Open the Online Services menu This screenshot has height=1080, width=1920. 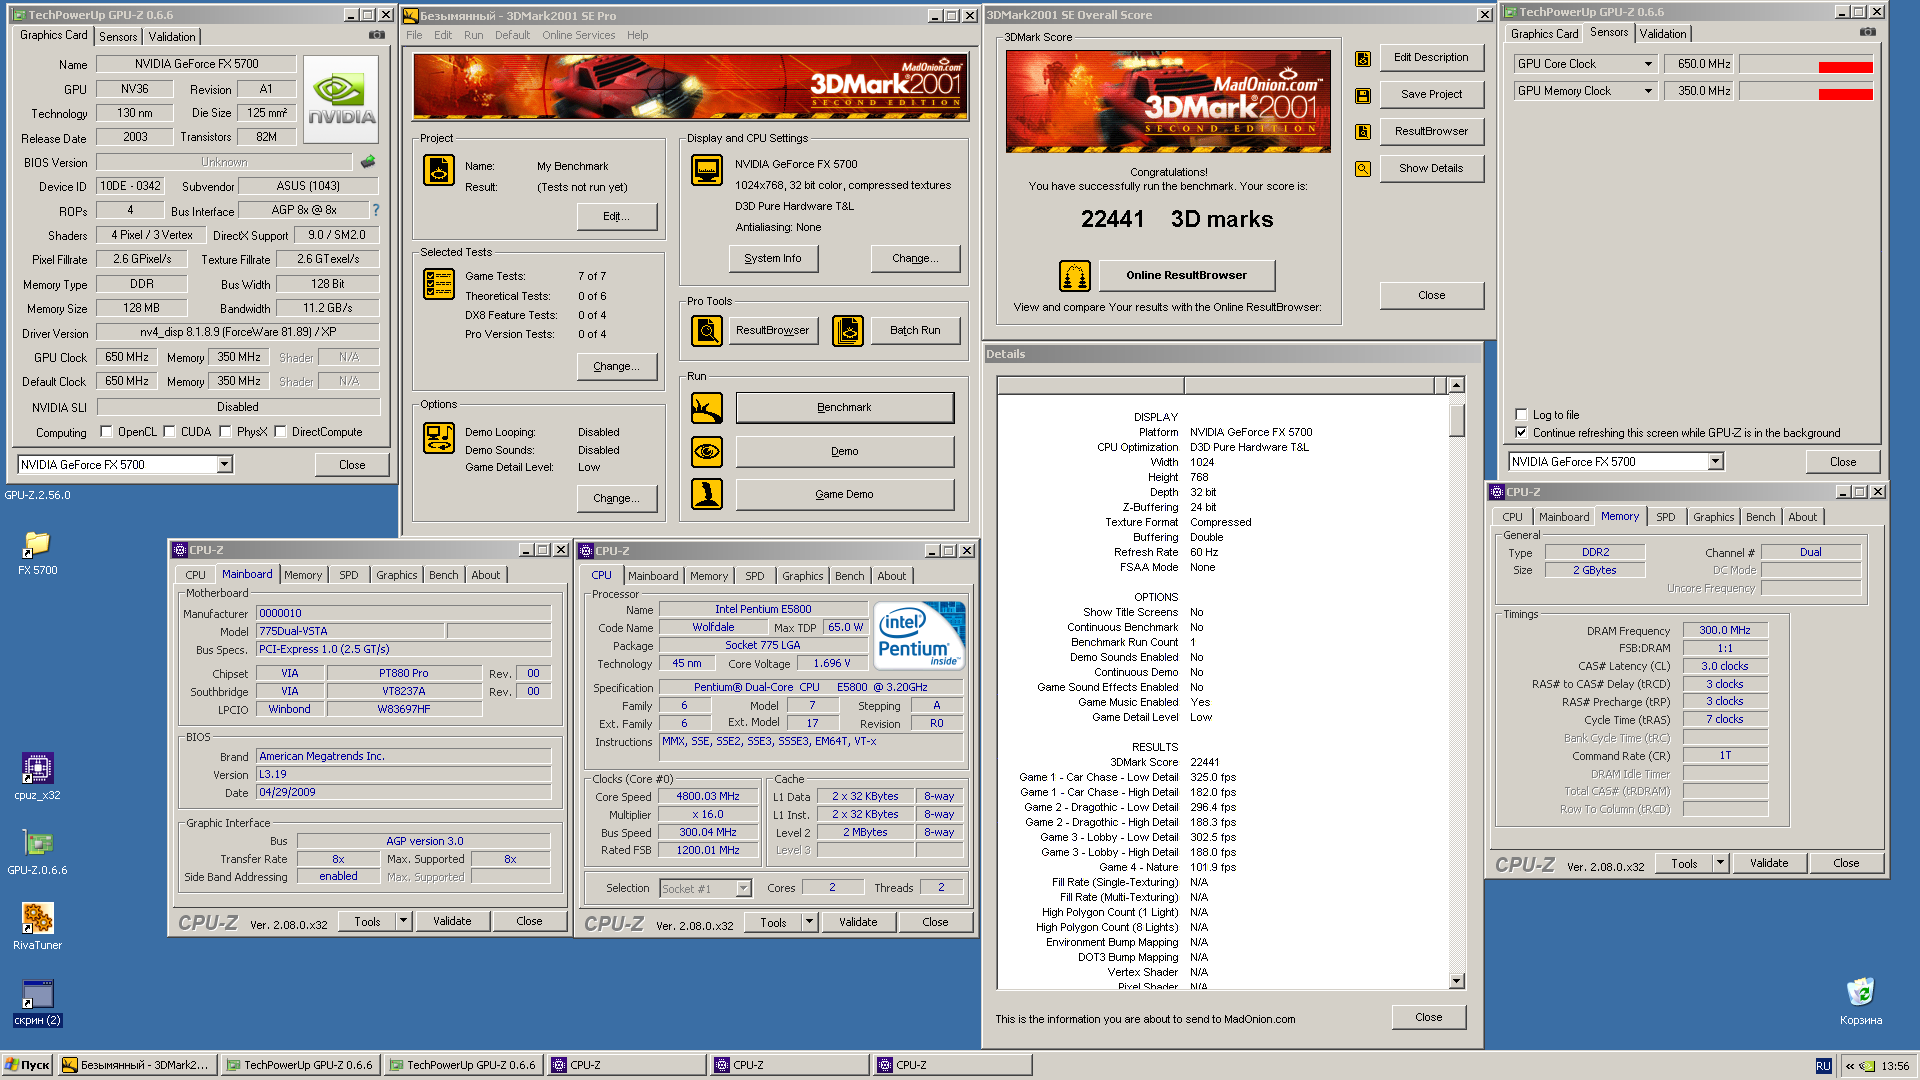coord(578,35)
